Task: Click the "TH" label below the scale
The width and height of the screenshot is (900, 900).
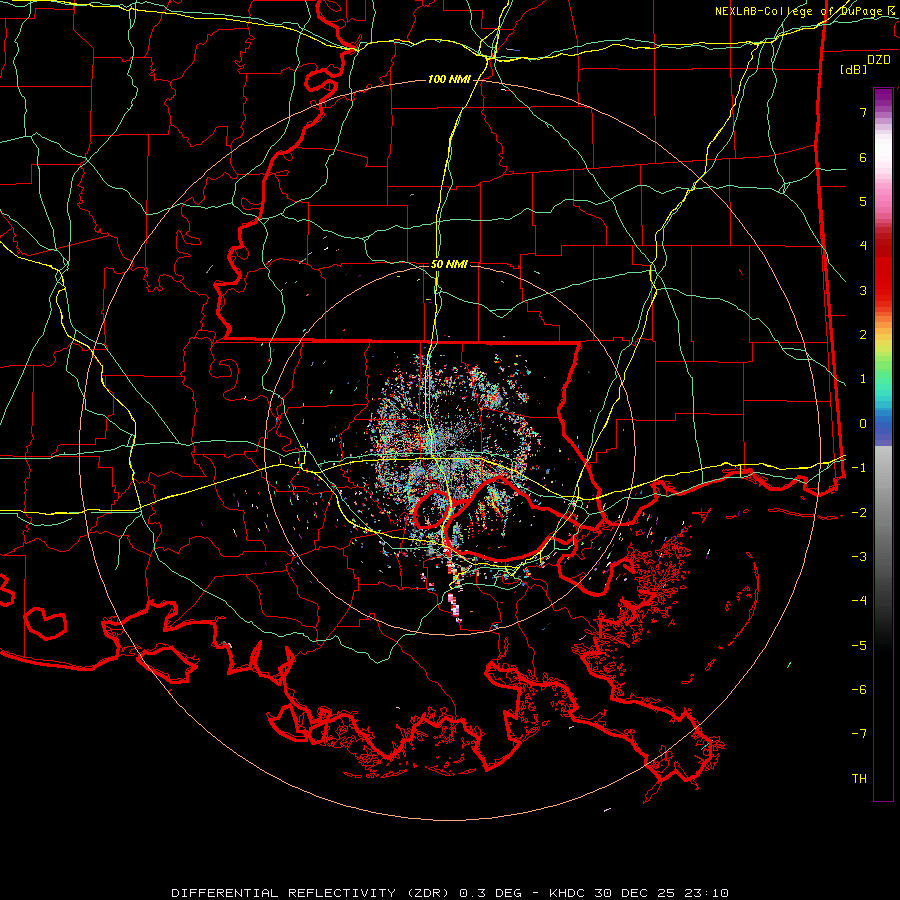Action: [x=859, y=779]
